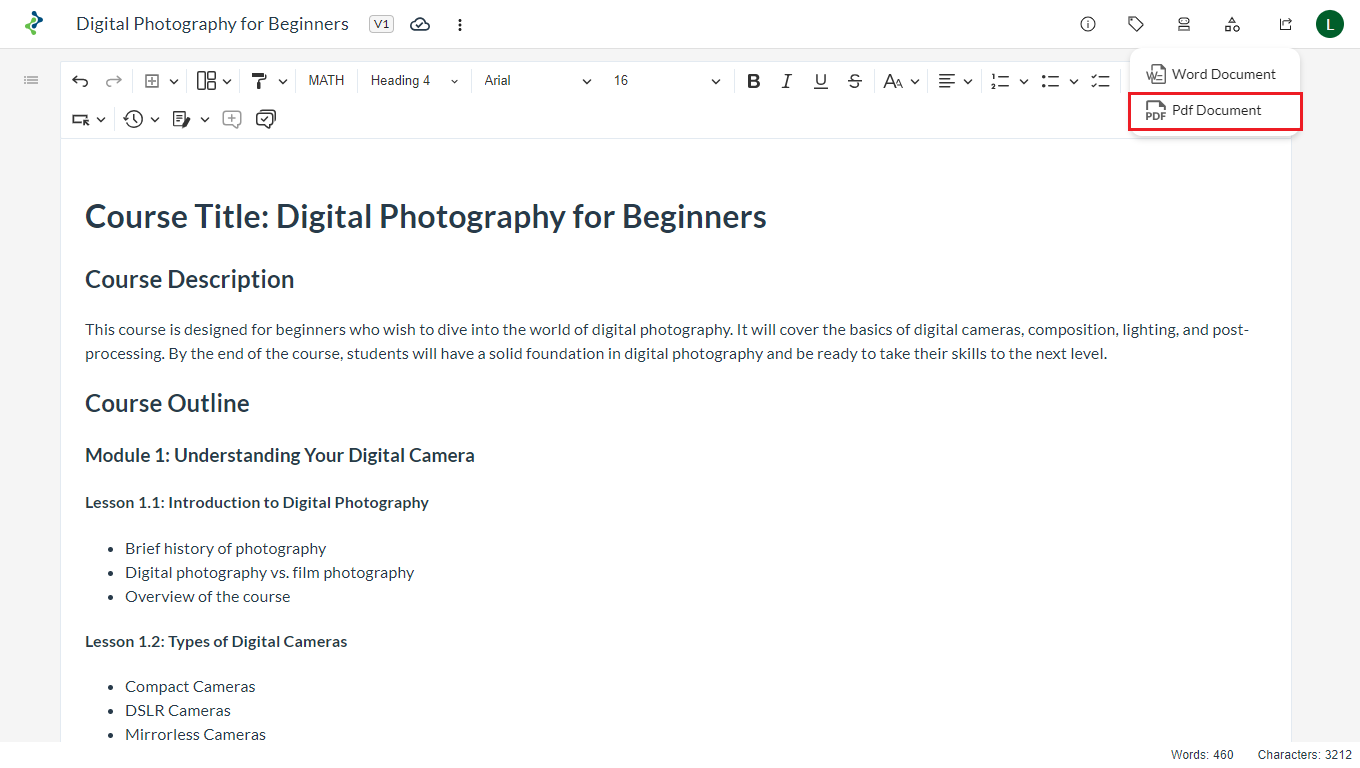
Task: Click the cloud save status icon
Action: pyautogui.click(x=420, y=24)
